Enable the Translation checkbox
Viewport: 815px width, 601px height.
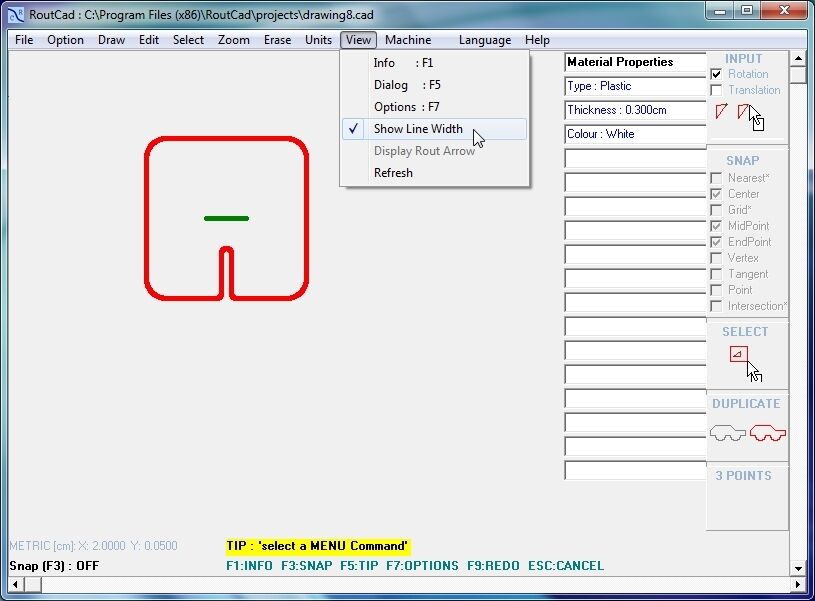coord(716,90)
